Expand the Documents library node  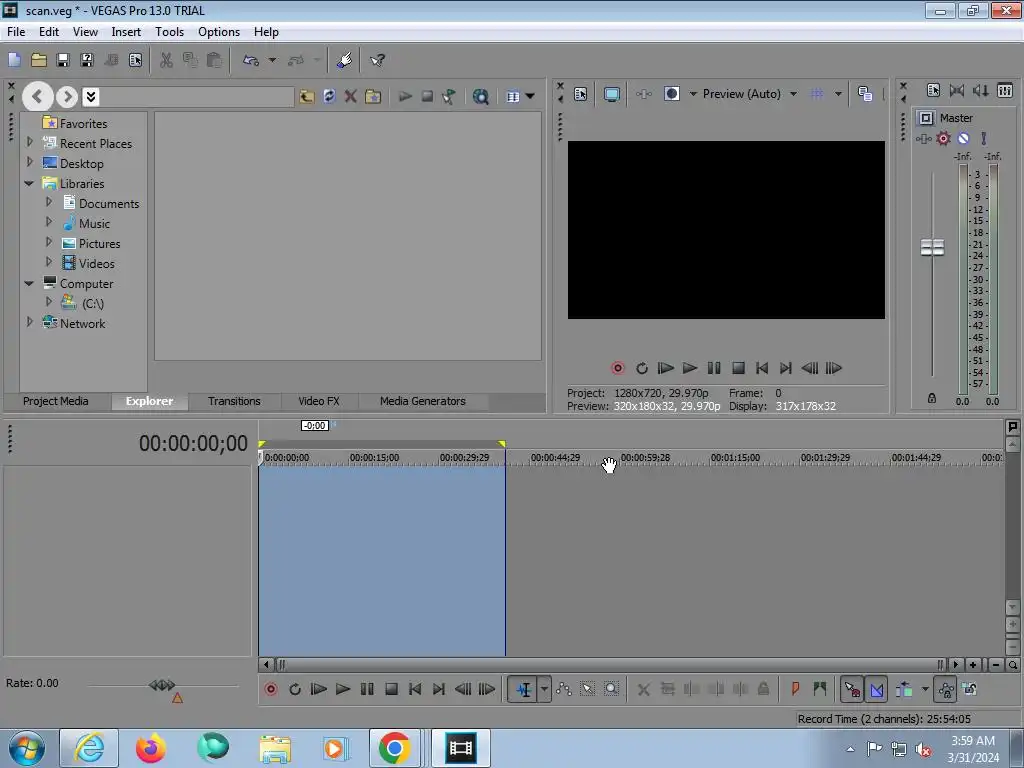coord(48,202)
